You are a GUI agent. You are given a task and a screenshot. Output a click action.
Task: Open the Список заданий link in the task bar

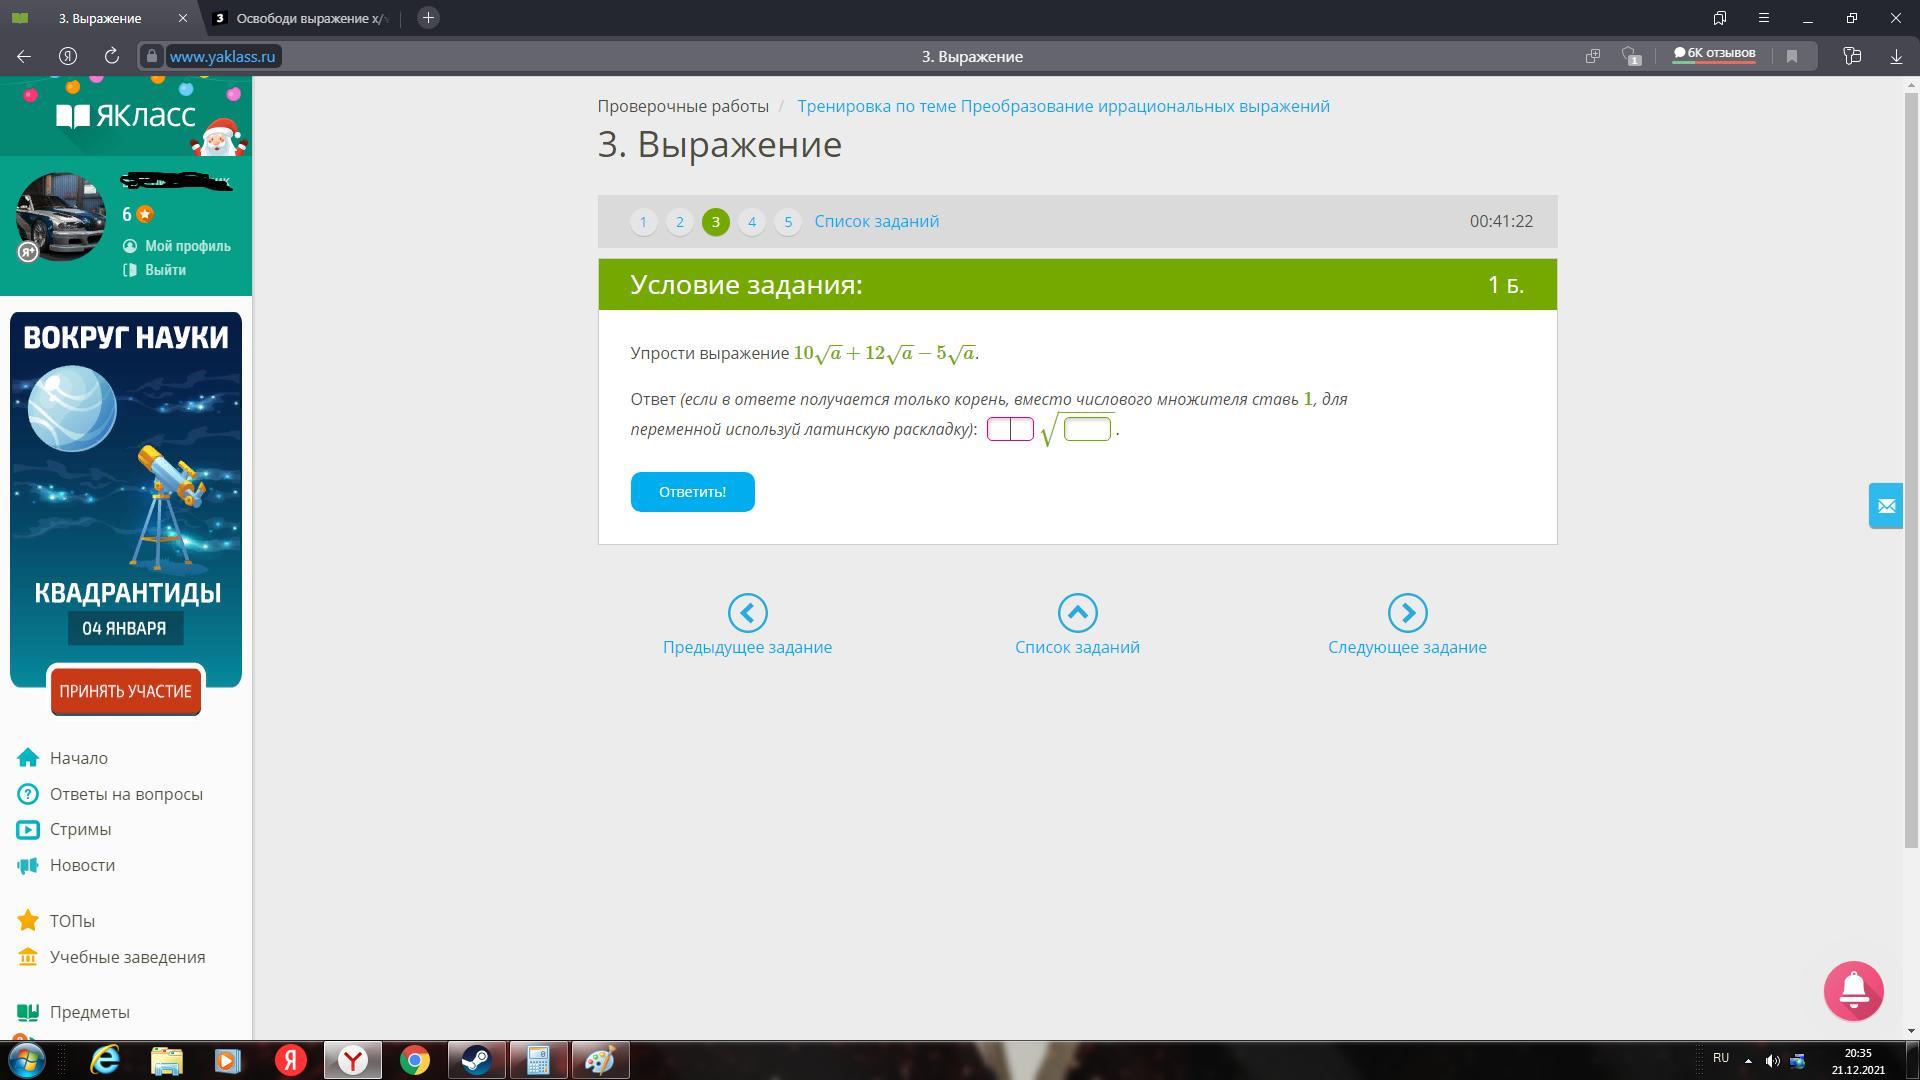coord(876,221)
